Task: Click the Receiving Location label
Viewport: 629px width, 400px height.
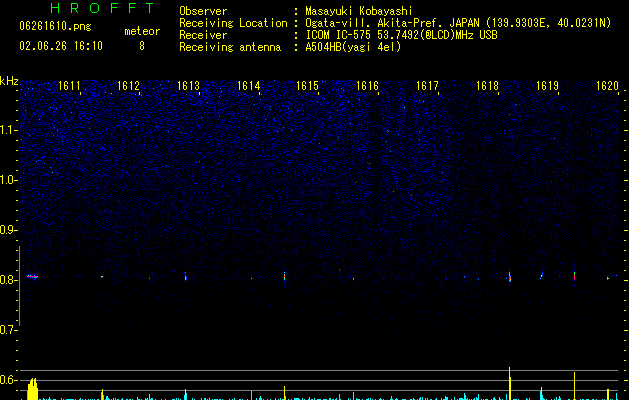Action: coord(233,23)
